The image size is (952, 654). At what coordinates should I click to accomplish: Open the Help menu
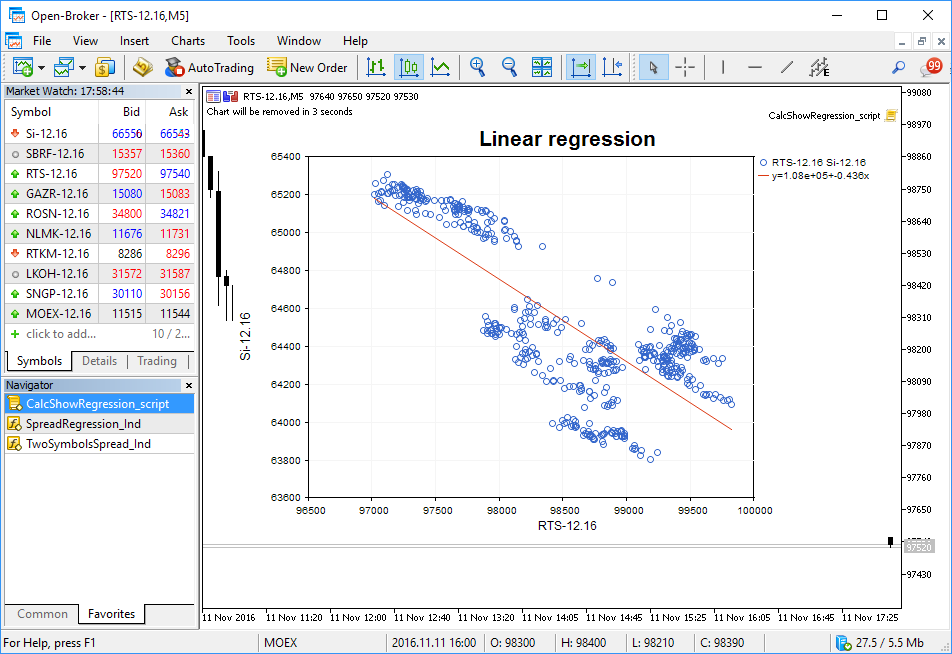pyautogui.click(x=355, y=41)
